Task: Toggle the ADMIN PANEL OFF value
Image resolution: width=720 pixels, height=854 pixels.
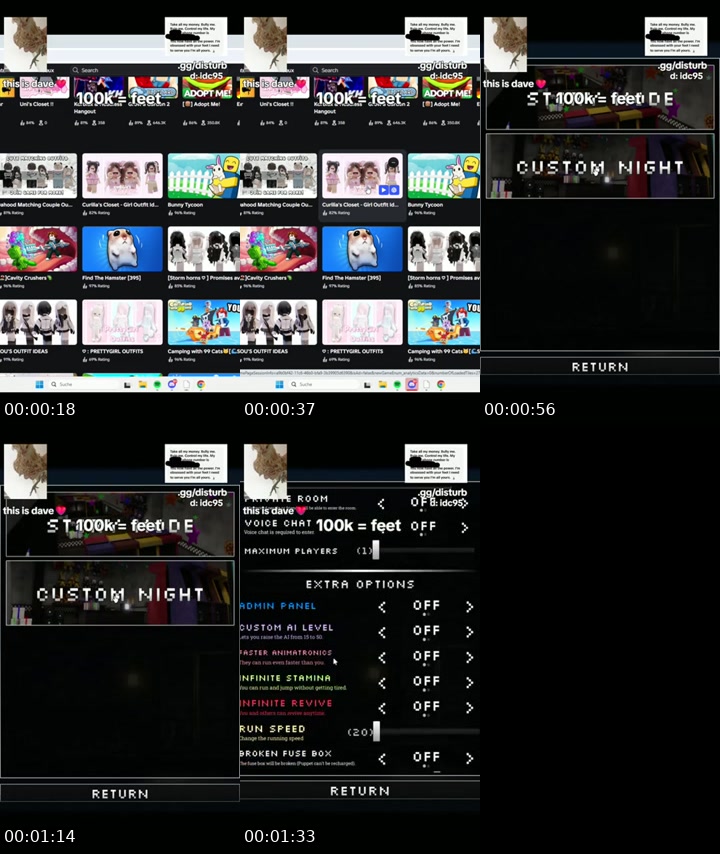Action: (x=426, y=606)
